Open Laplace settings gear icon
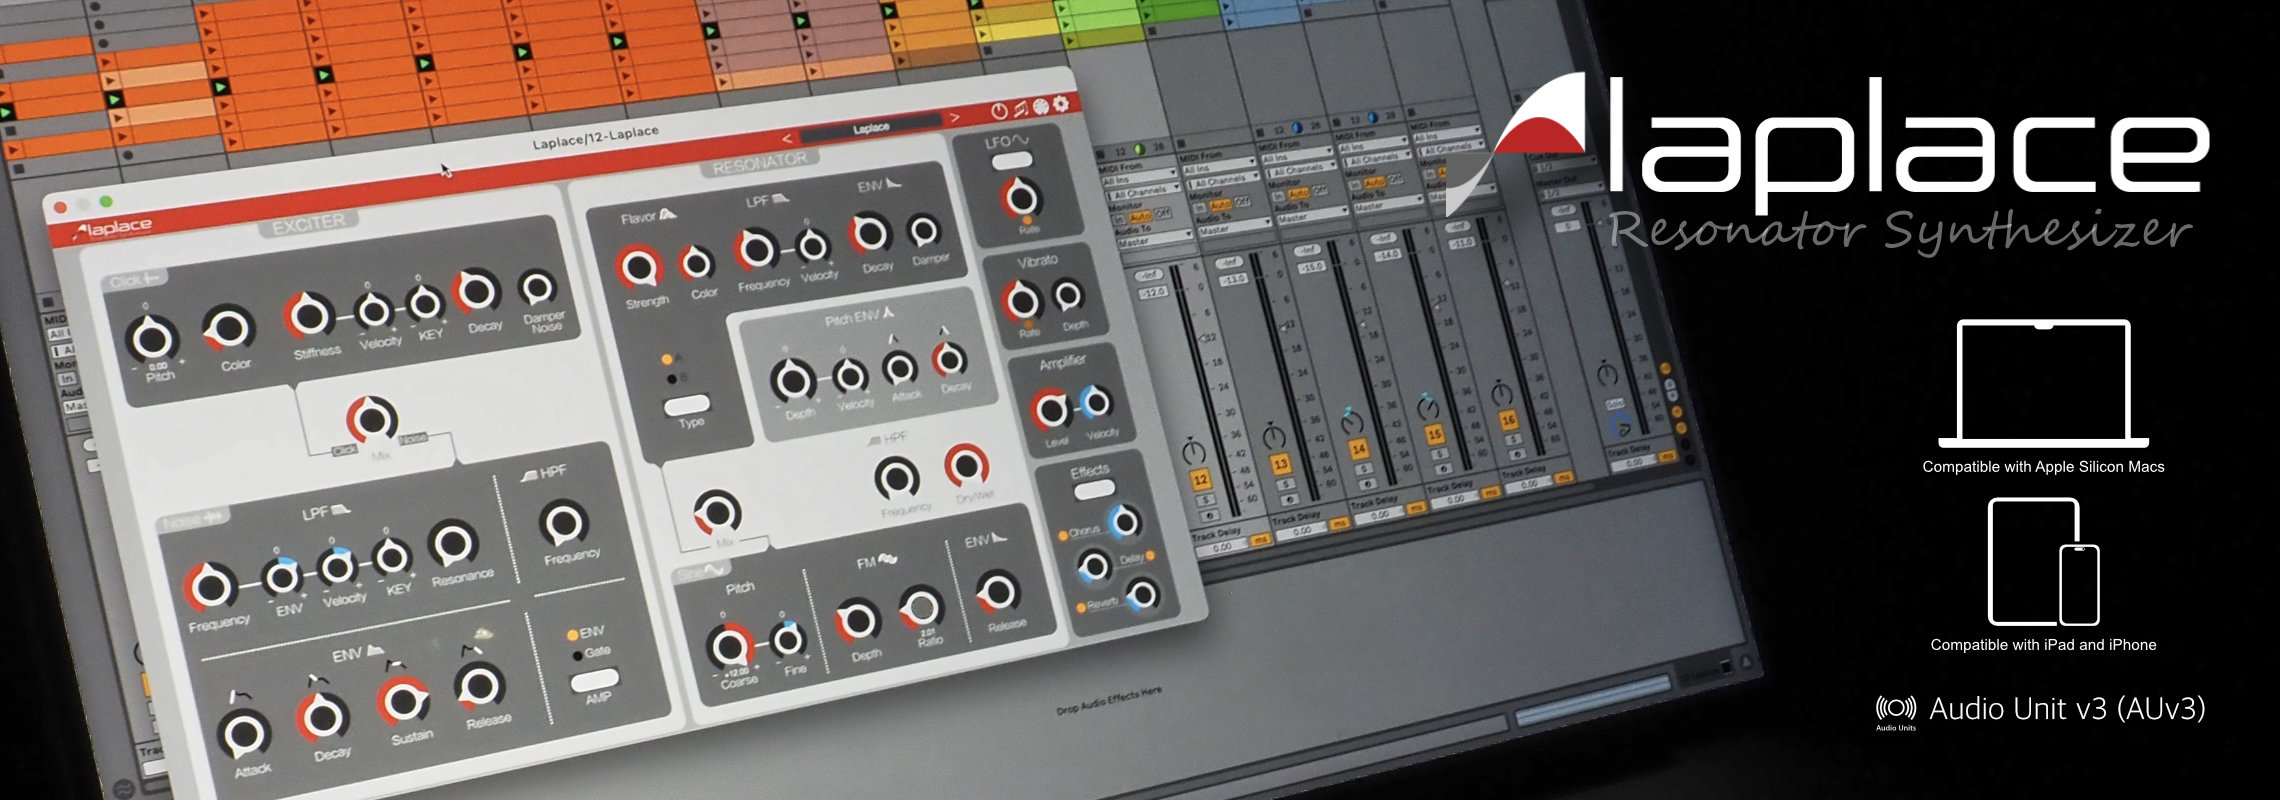The image size is (2280, 800). point(1061,103)
